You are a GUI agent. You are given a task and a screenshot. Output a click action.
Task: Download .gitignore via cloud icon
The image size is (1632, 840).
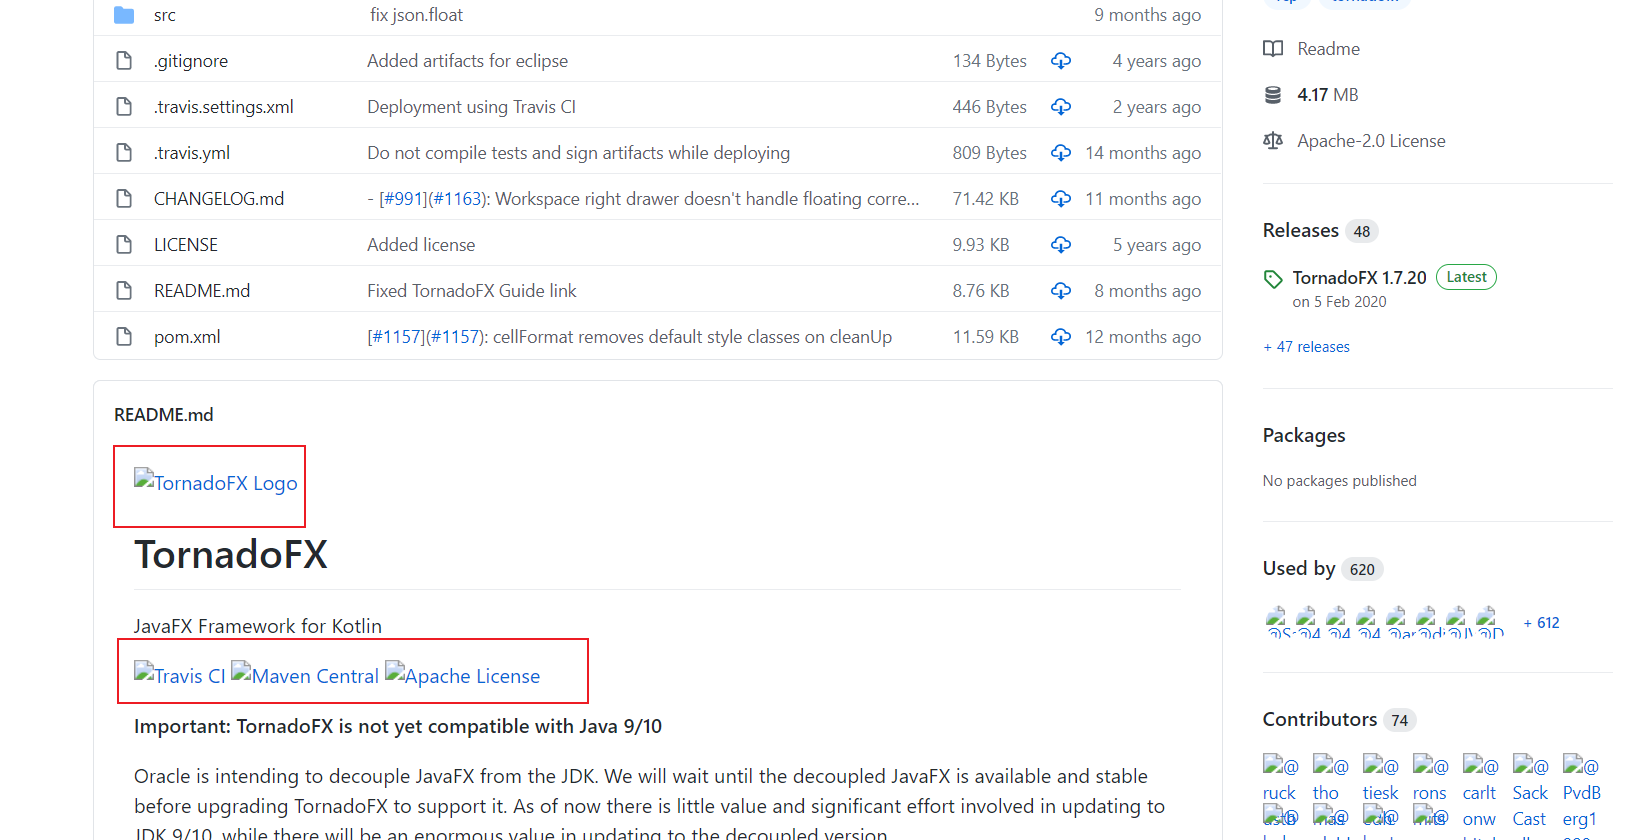click(1061, 61)
